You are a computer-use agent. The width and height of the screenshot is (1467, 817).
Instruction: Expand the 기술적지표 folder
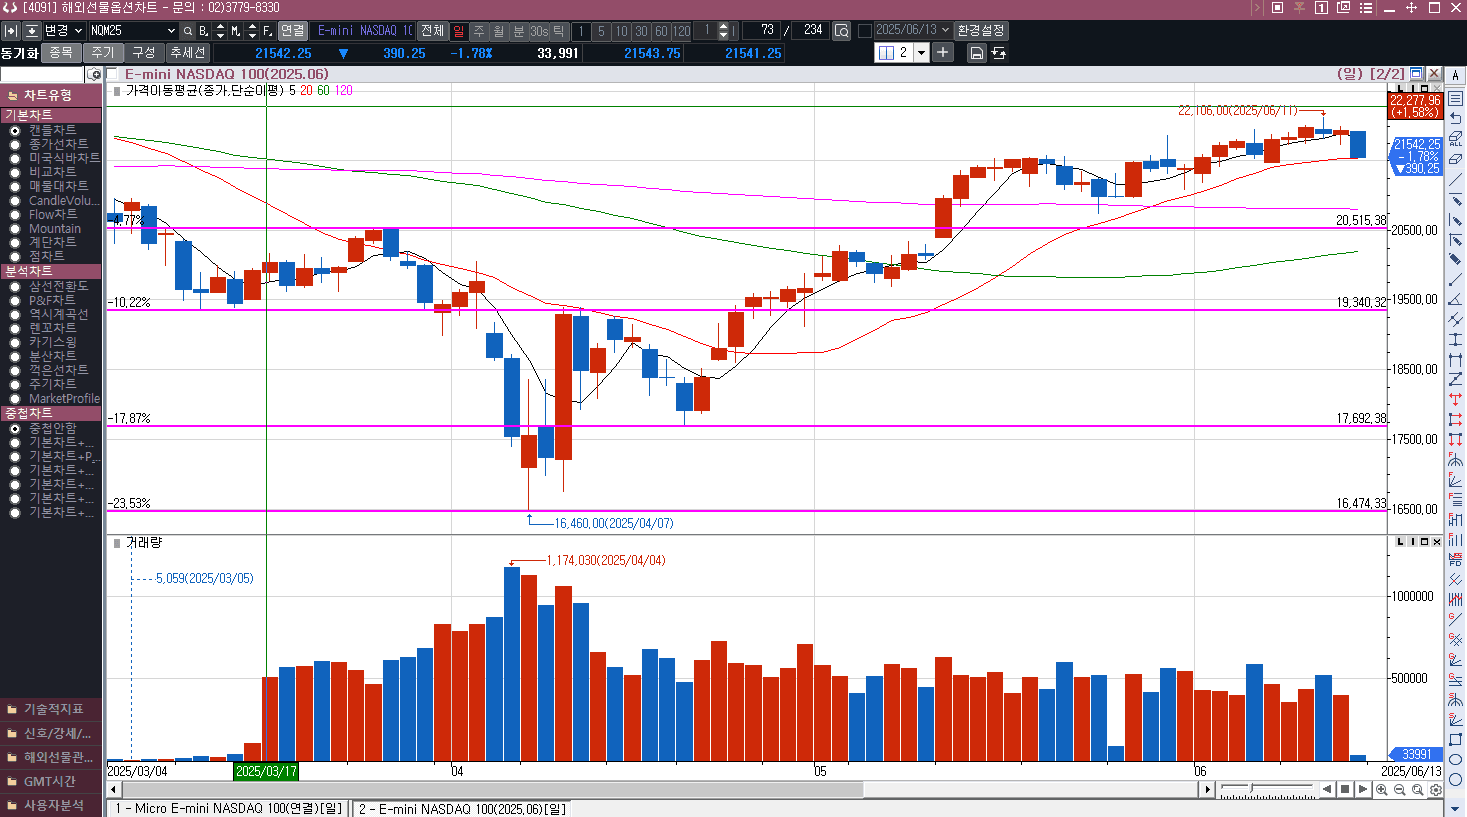(x=51, y=709)
